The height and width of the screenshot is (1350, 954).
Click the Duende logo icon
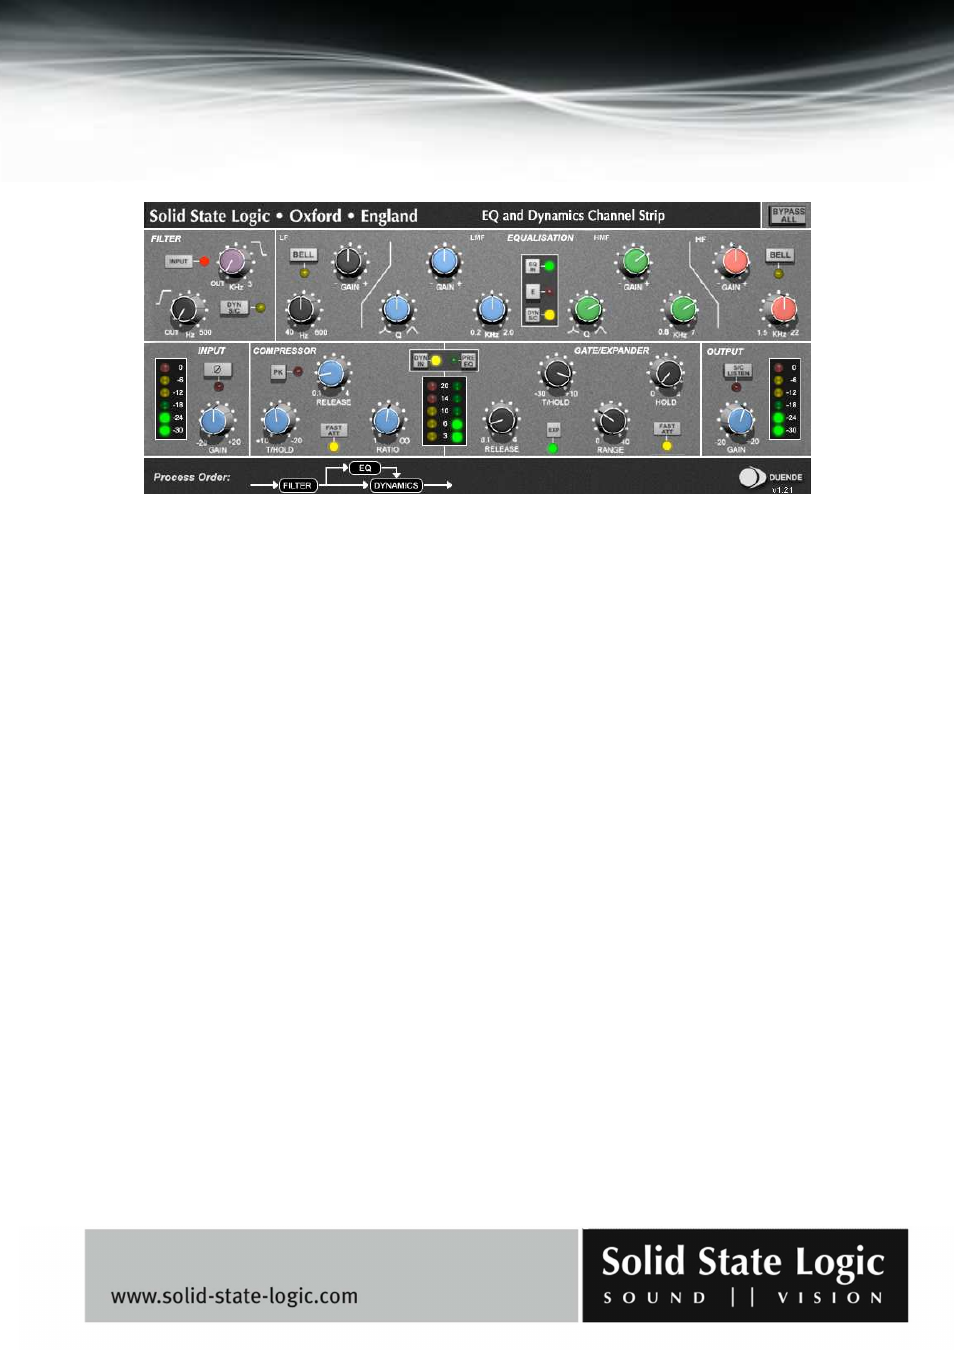[x=752, y=478]
